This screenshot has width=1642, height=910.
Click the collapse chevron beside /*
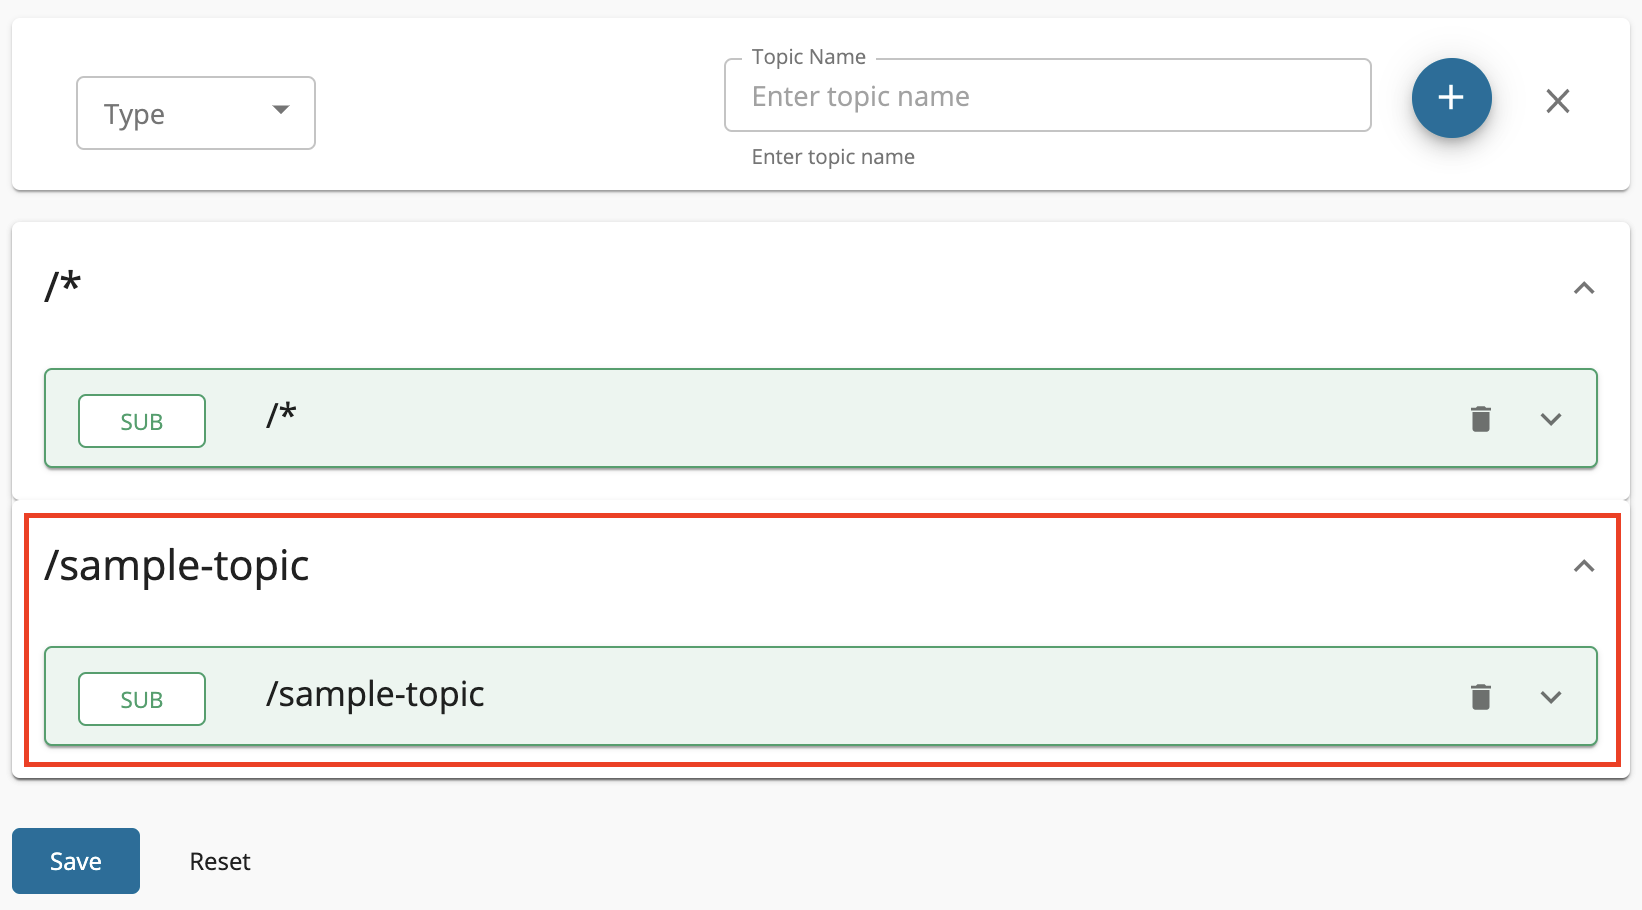tap(1584, 288)
